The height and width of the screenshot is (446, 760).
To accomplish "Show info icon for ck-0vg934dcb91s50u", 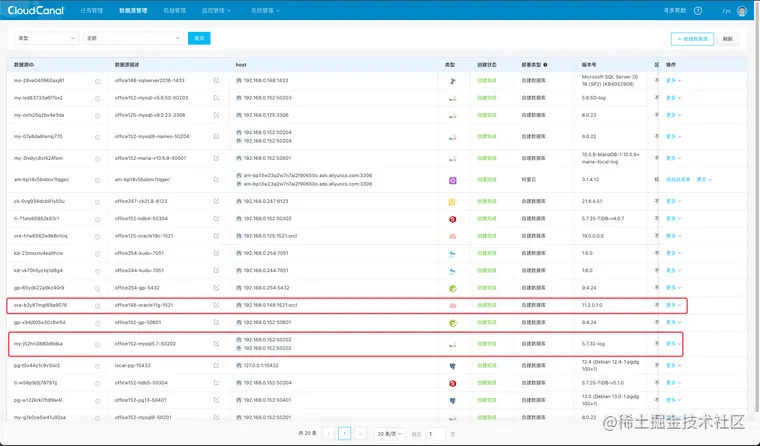I will 97,202.
